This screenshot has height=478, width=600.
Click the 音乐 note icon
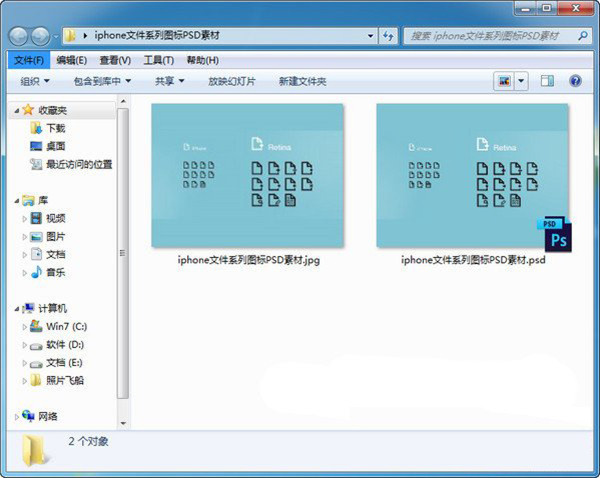(x=36, y=272)
